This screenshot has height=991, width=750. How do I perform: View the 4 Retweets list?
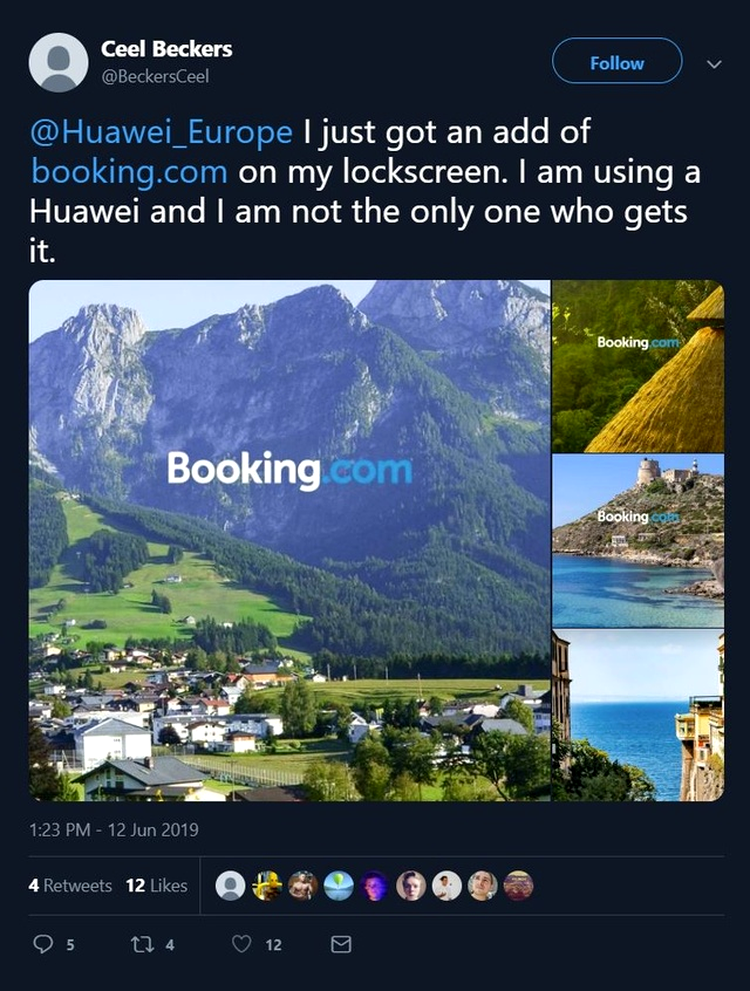(70, 885)
